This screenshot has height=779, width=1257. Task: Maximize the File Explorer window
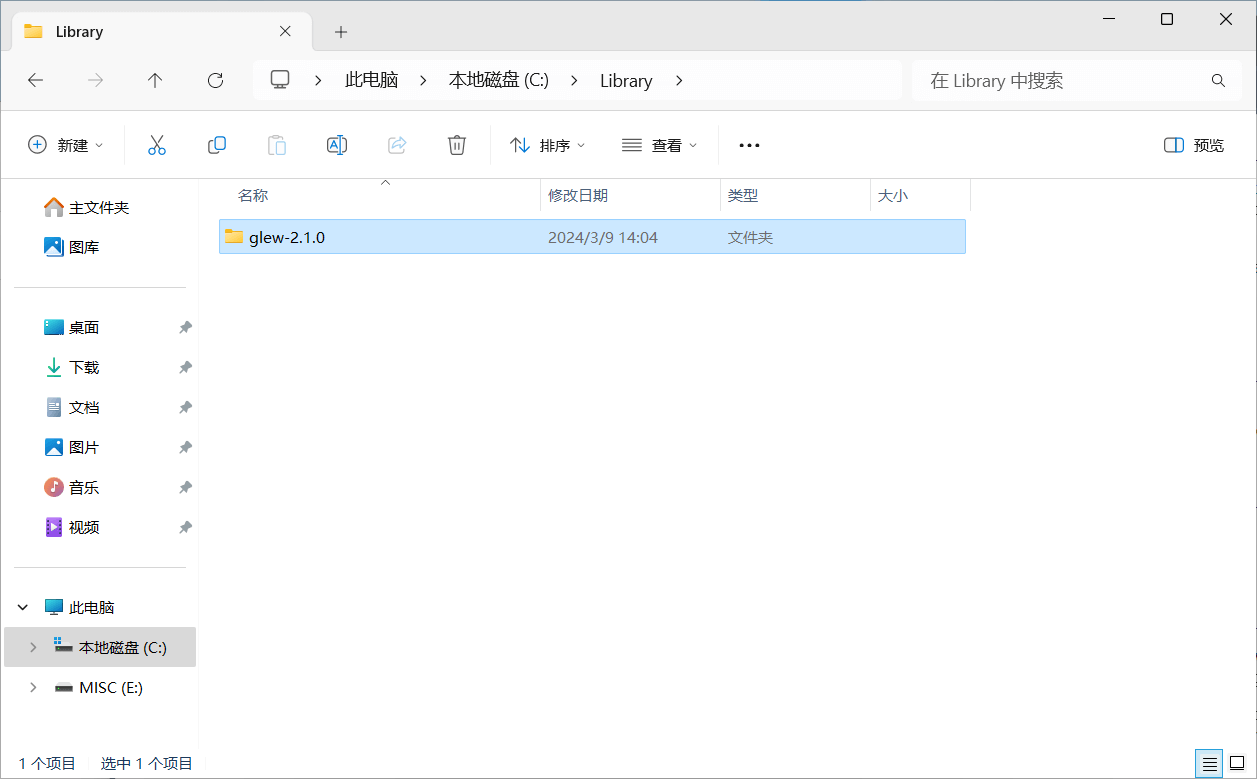(x=1167, y=19)
